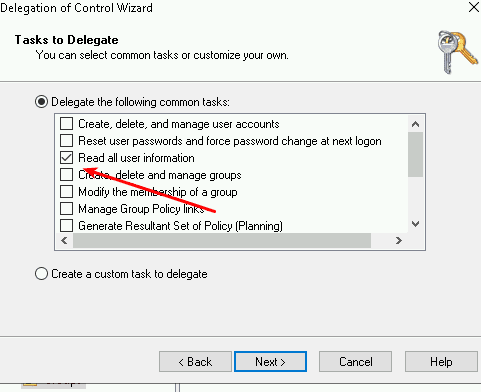
Task: Click the vertical scrollbar thumb in task list
Action: pyautogui.click(x=415, y=154)
